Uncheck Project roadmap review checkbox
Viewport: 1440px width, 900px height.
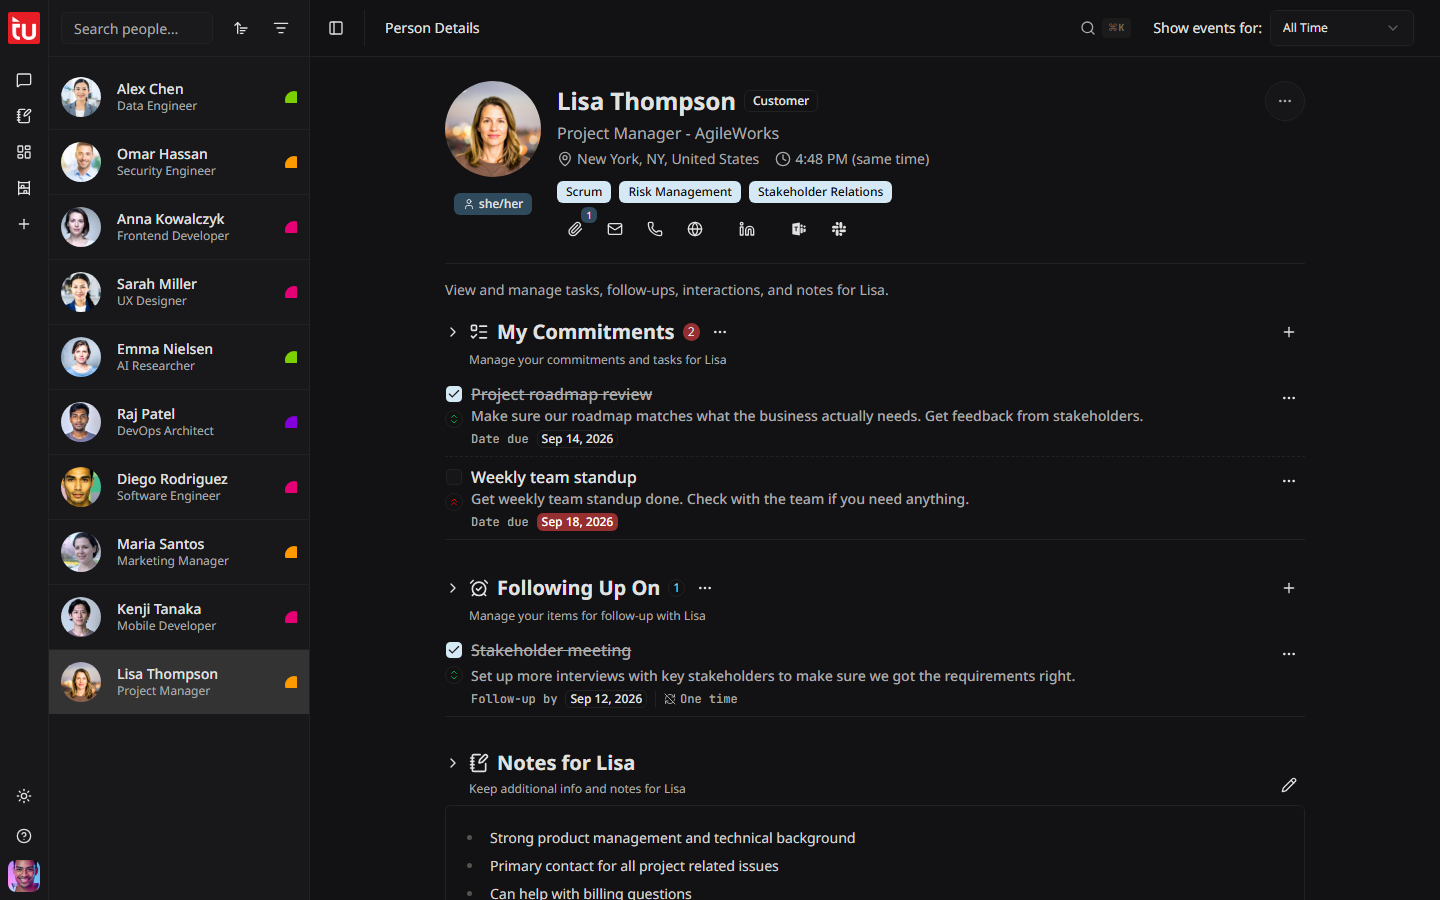pos(454,394)
